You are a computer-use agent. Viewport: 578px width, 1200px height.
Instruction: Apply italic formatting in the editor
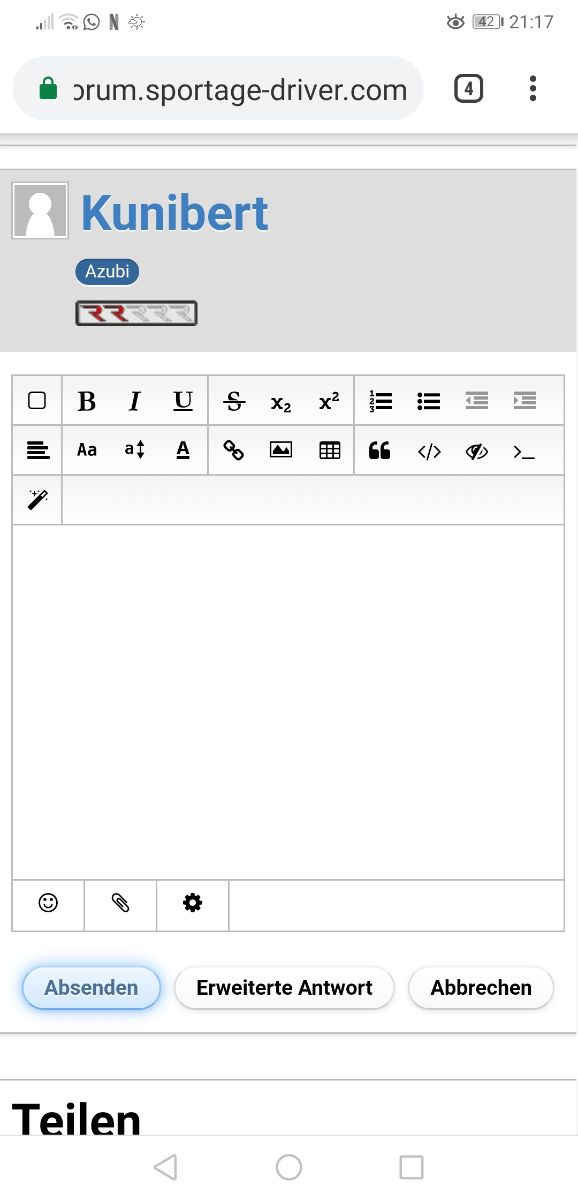(x=135, y=401)
